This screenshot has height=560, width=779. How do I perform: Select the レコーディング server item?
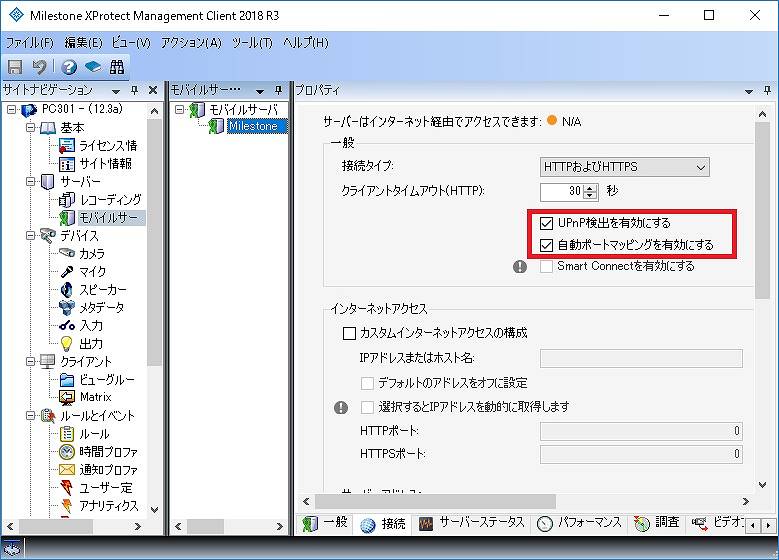click(x=111, y=200)
